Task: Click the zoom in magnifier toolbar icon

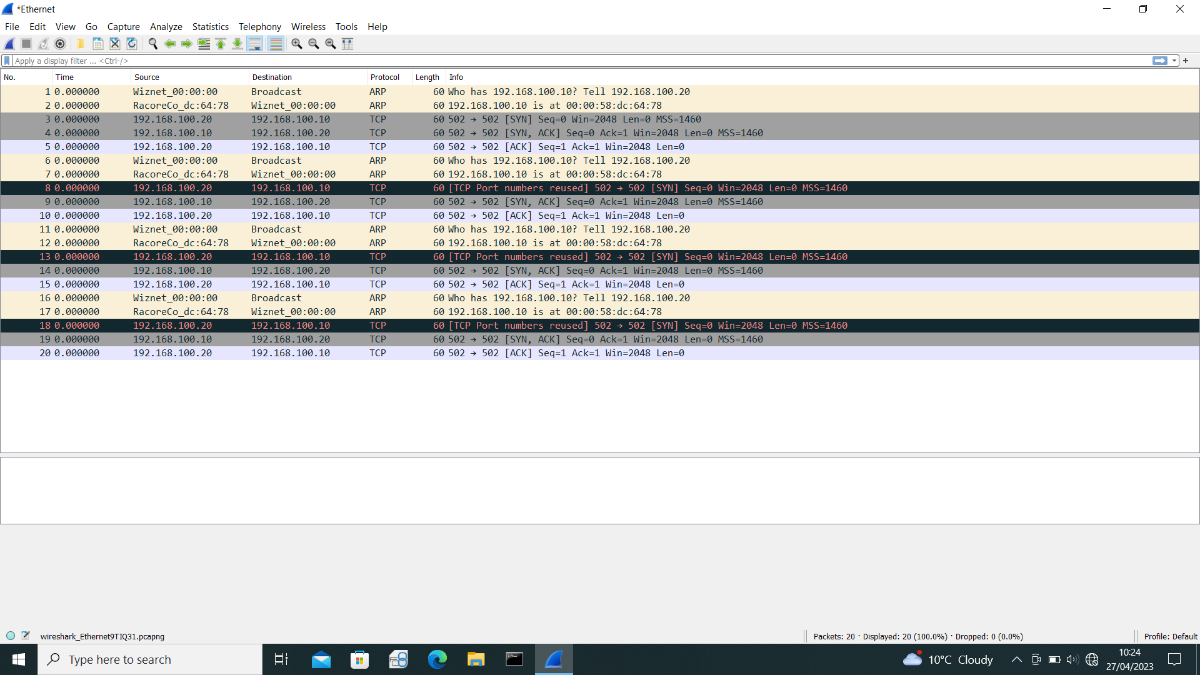Action: click(297, 44)
